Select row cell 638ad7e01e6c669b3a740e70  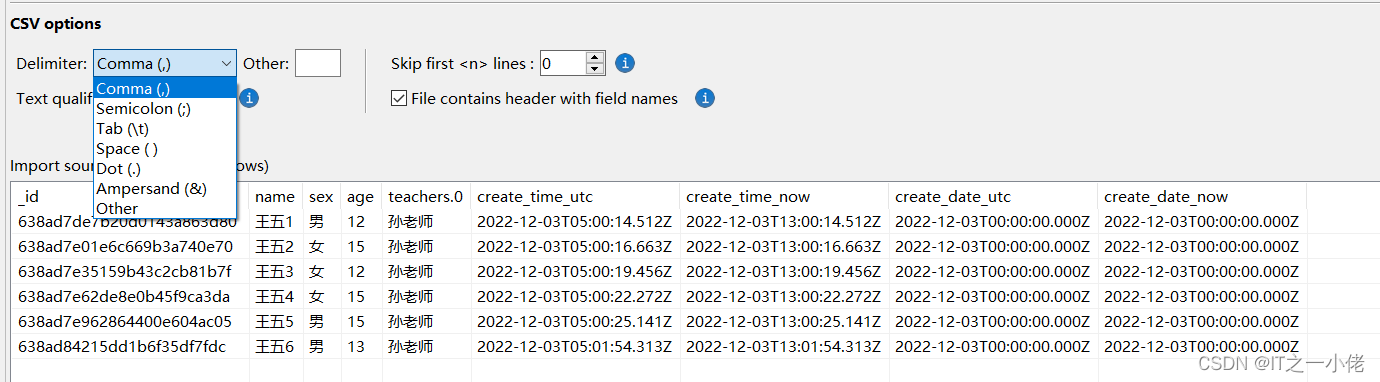click(126, 246)
